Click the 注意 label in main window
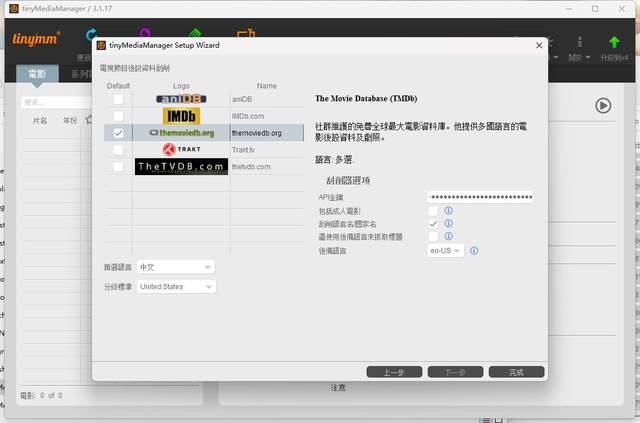The image size is (640, 423). tap(338, 387)
